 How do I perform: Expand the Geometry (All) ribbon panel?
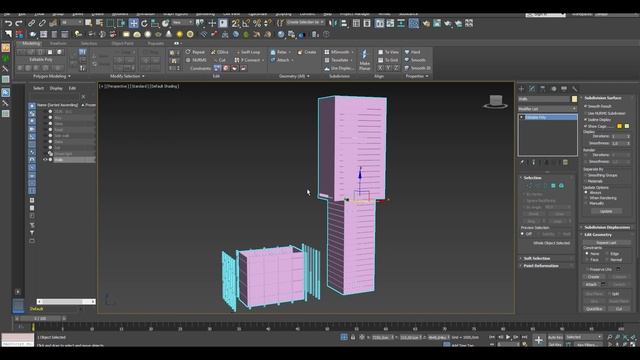[294, 76]
